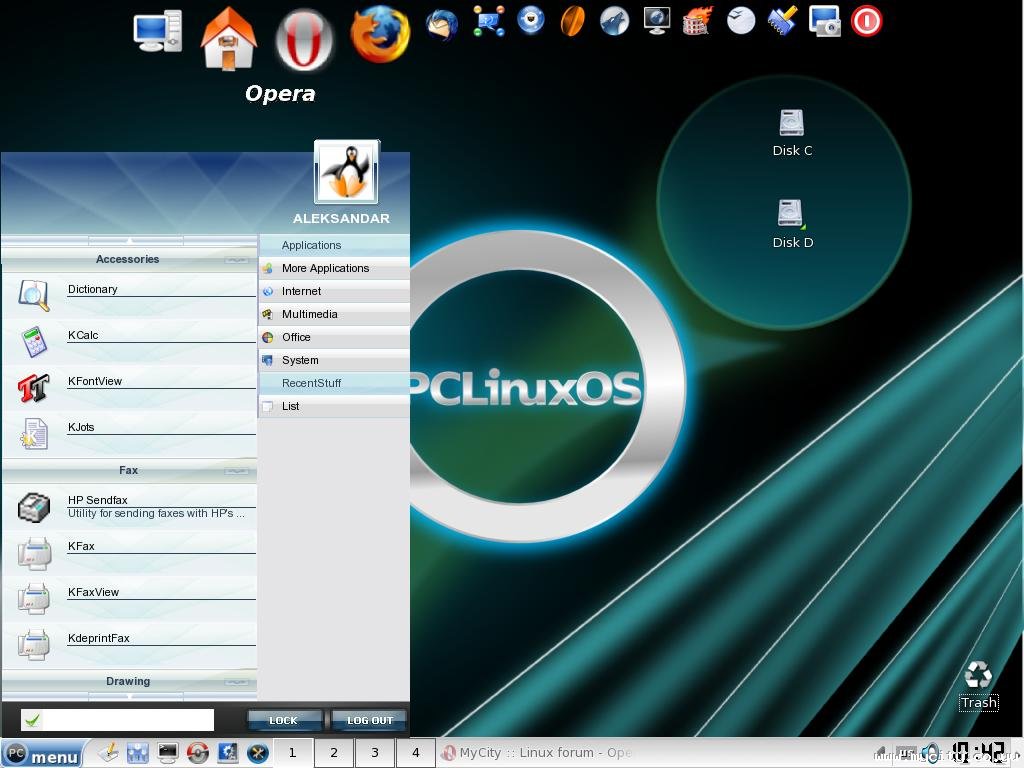Open the Disk C desktop icon
The width and height of the screenshot is (1024, 768).
pos(791,124)
